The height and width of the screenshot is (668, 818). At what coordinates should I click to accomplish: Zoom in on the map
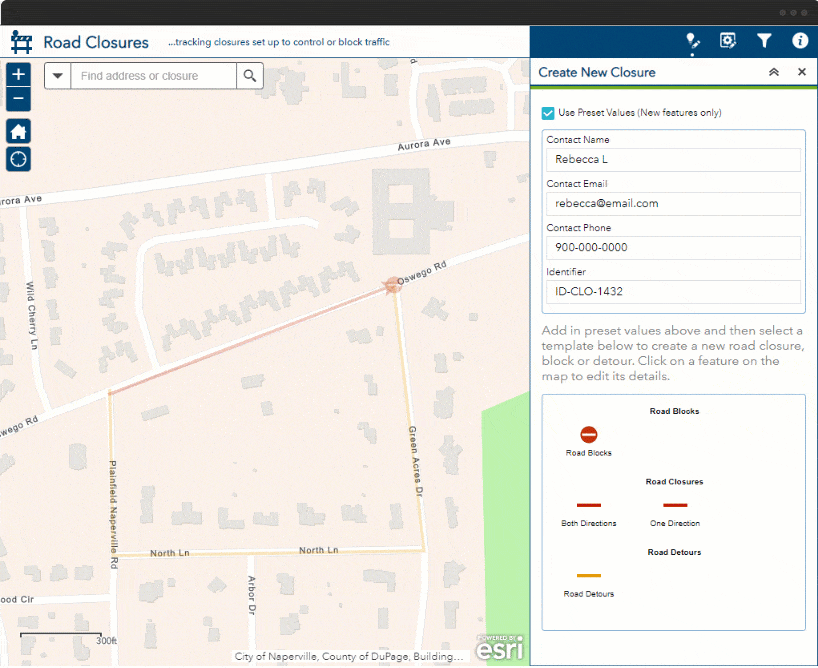[x=18, y=74]
